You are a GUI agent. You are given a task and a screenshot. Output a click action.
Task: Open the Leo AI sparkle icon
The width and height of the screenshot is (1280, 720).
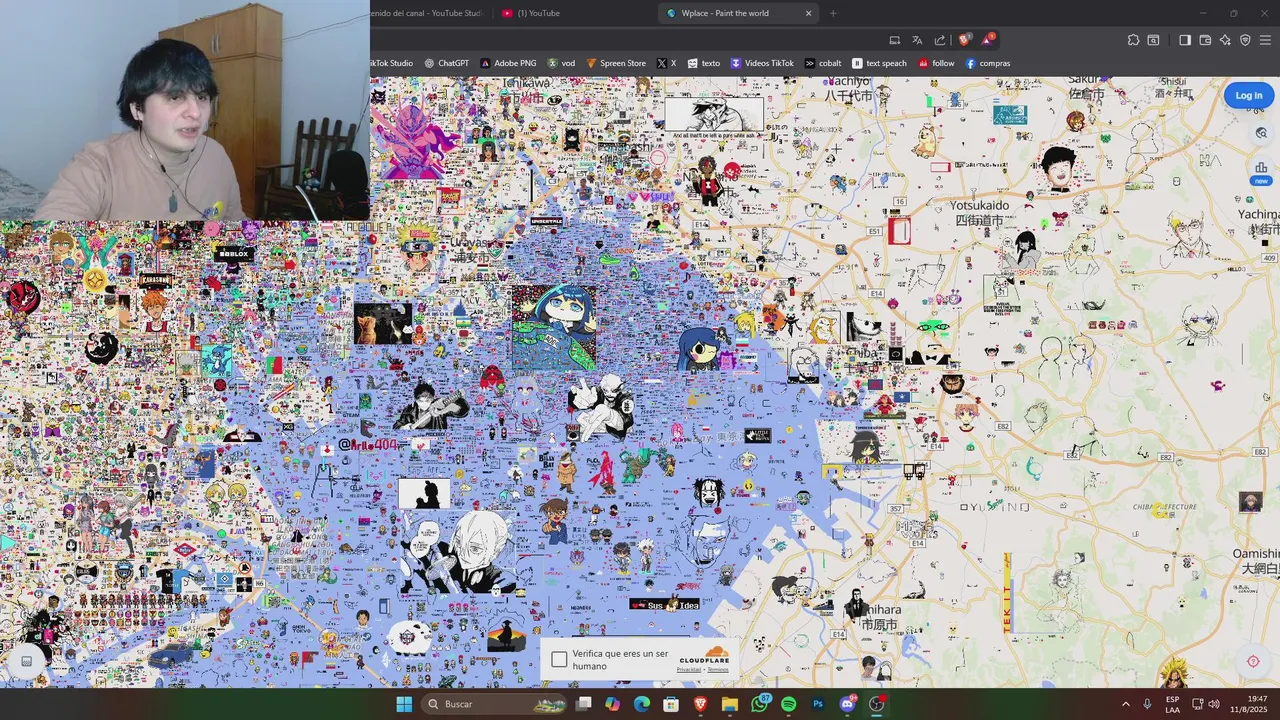point(1225,40)
